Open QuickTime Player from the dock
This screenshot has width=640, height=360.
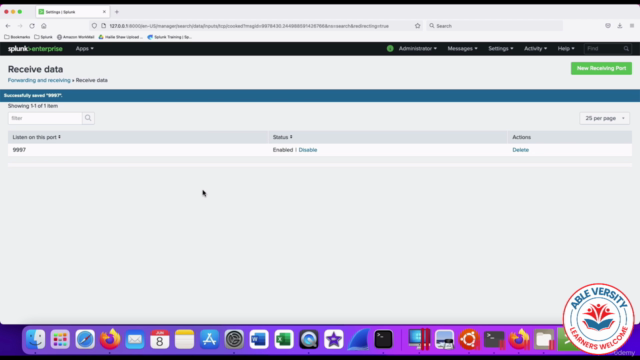pos(309,340)
